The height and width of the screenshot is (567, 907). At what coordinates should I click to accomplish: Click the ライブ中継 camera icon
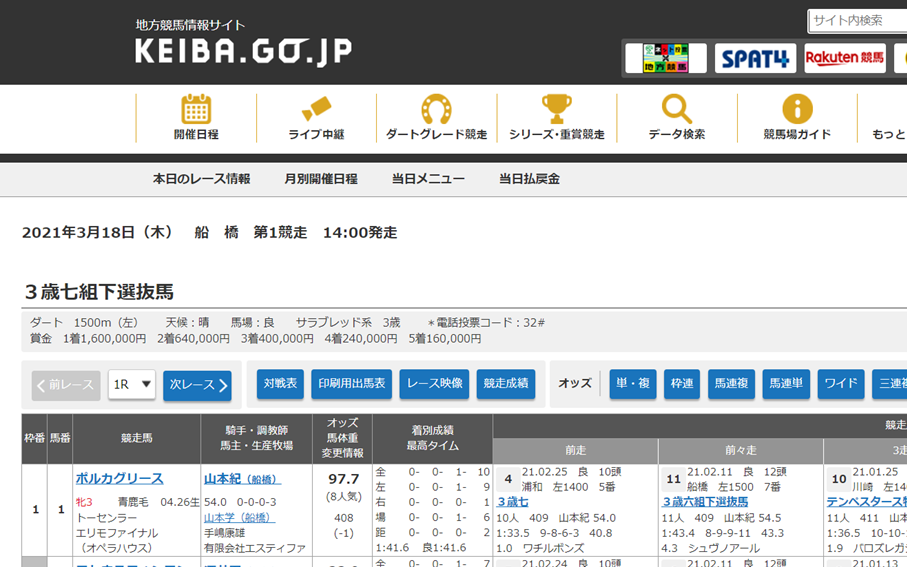coord(316,109)
